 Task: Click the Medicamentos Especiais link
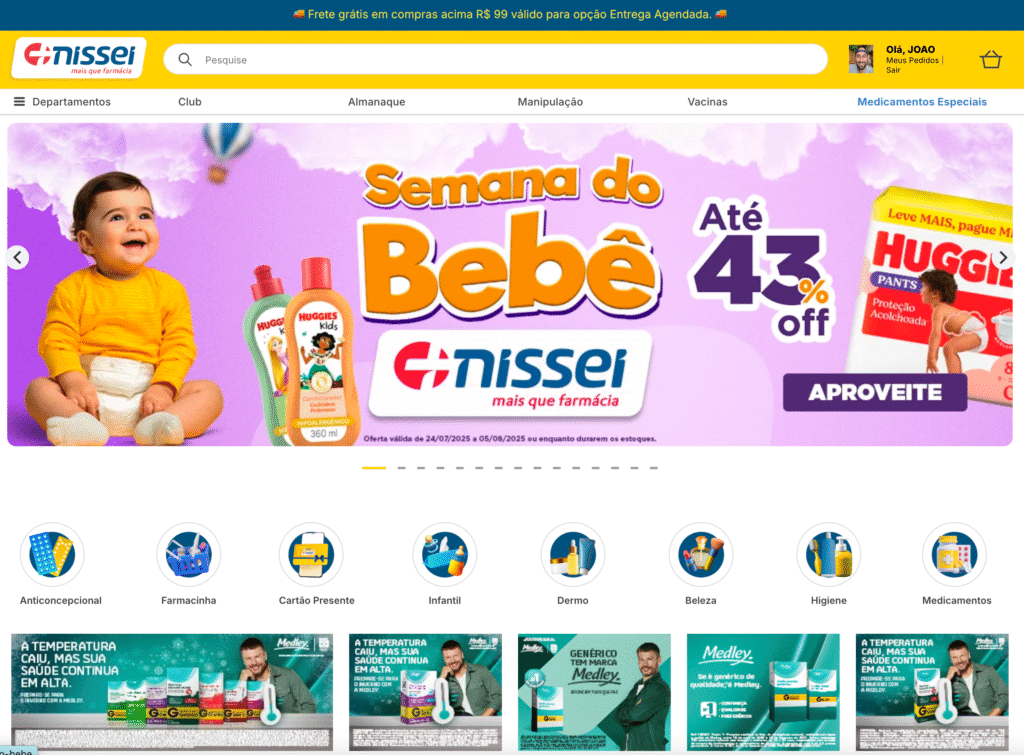921,101
